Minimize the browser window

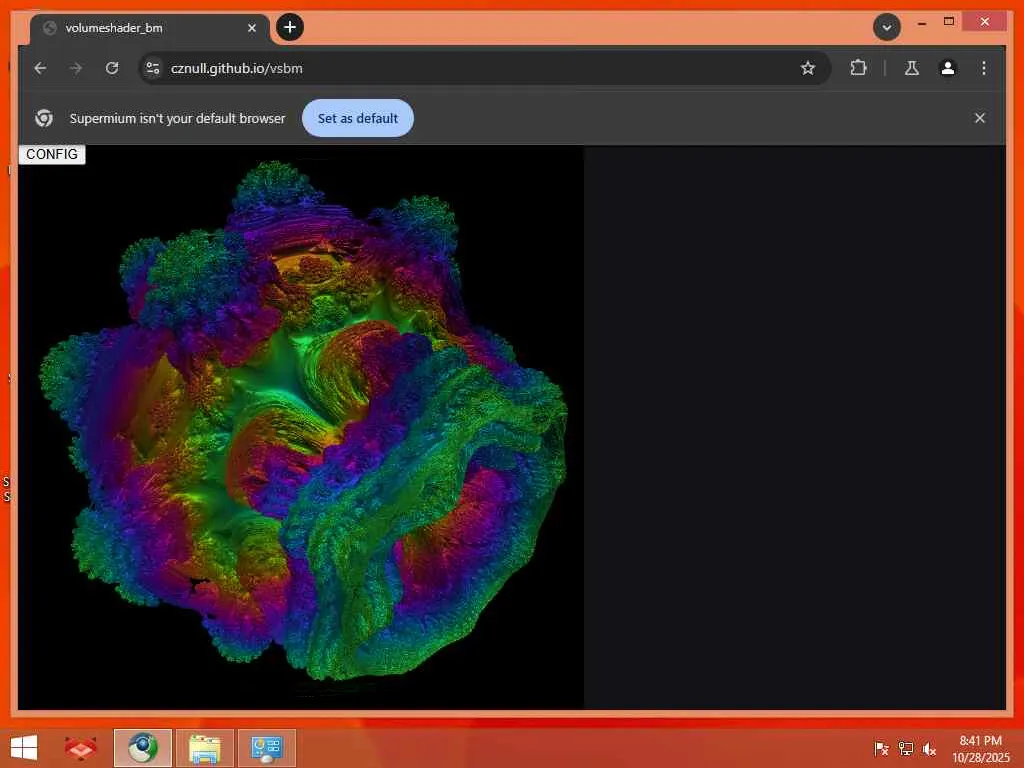(x=921, y=22)
